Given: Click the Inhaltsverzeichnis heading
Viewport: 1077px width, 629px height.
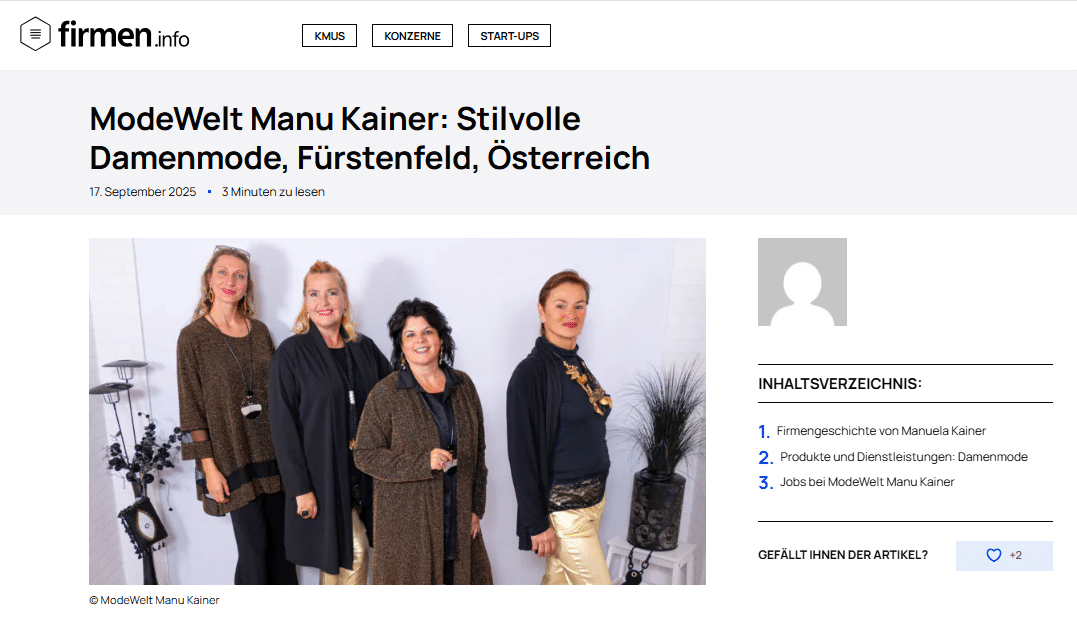Looking at the screenshot, I should point(840,384).
